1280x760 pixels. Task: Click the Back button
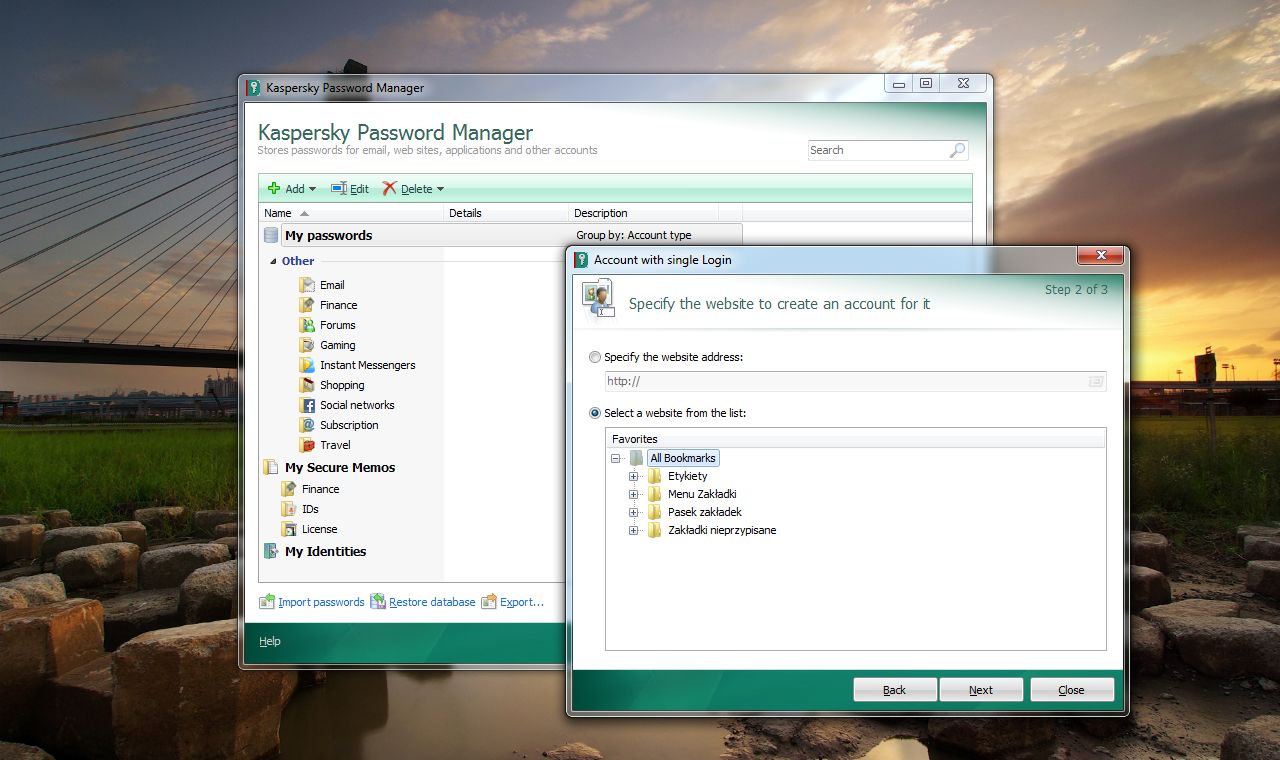(895, 690)
